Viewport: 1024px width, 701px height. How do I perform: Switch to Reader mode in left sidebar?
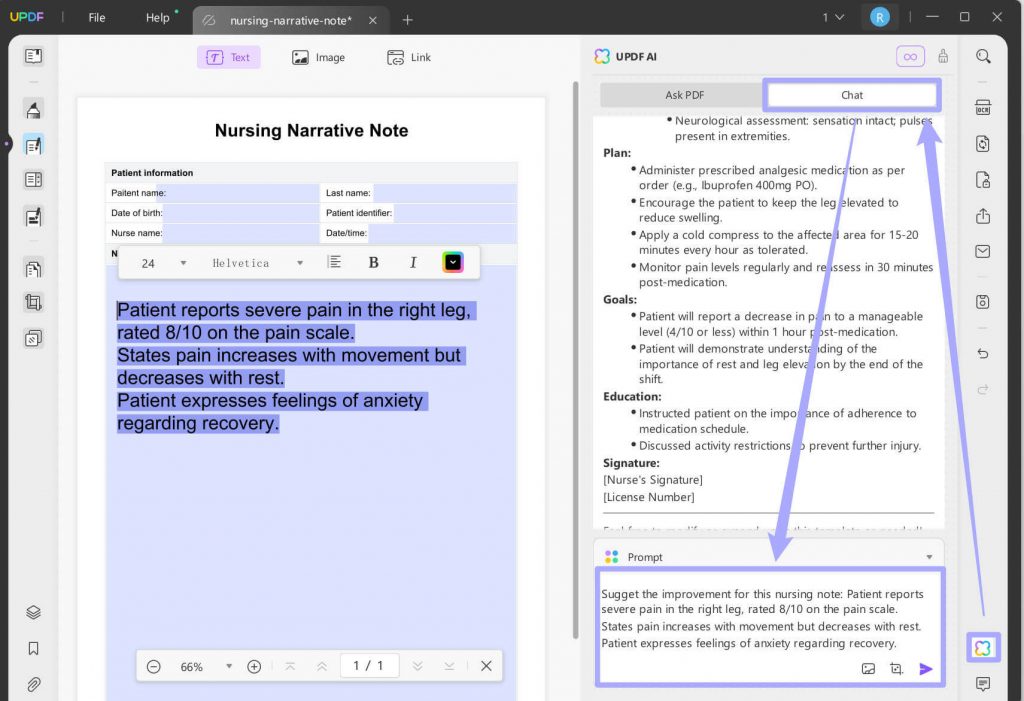click(33, 57)
